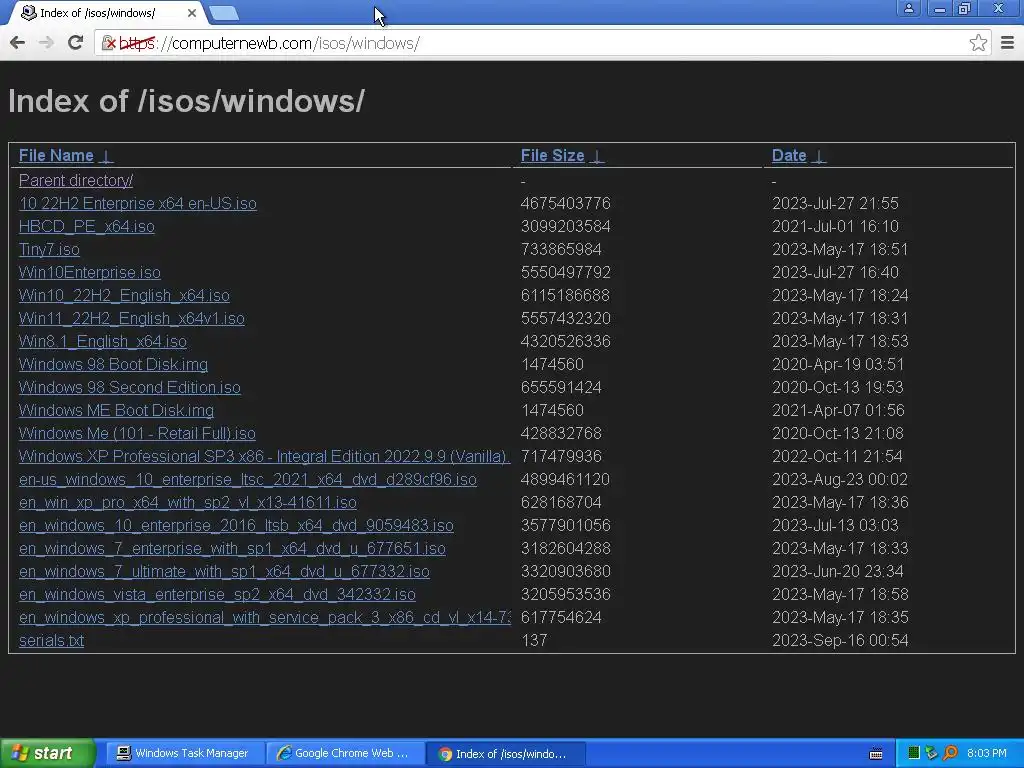Image resolution: width=1024 pixels, height=768 pixels.
Task: Sort the listing by File Size header
Action: (x=552, y=155)
